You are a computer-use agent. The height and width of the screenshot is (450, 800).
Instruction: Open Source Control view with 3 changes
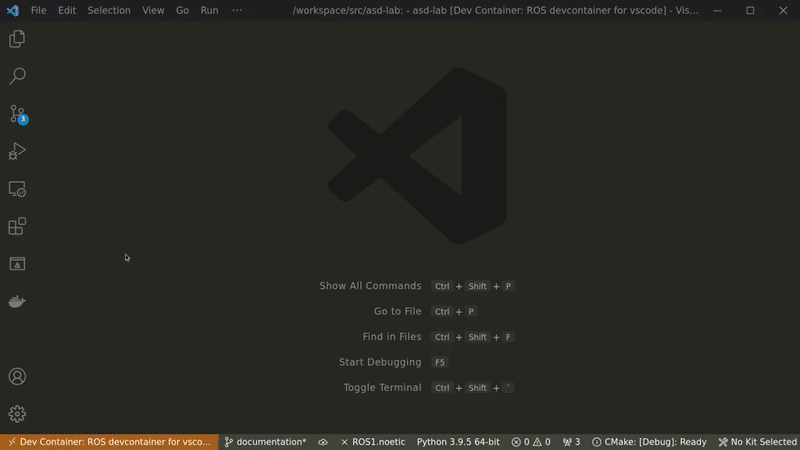pyautogui.click(x=18, y=114)
